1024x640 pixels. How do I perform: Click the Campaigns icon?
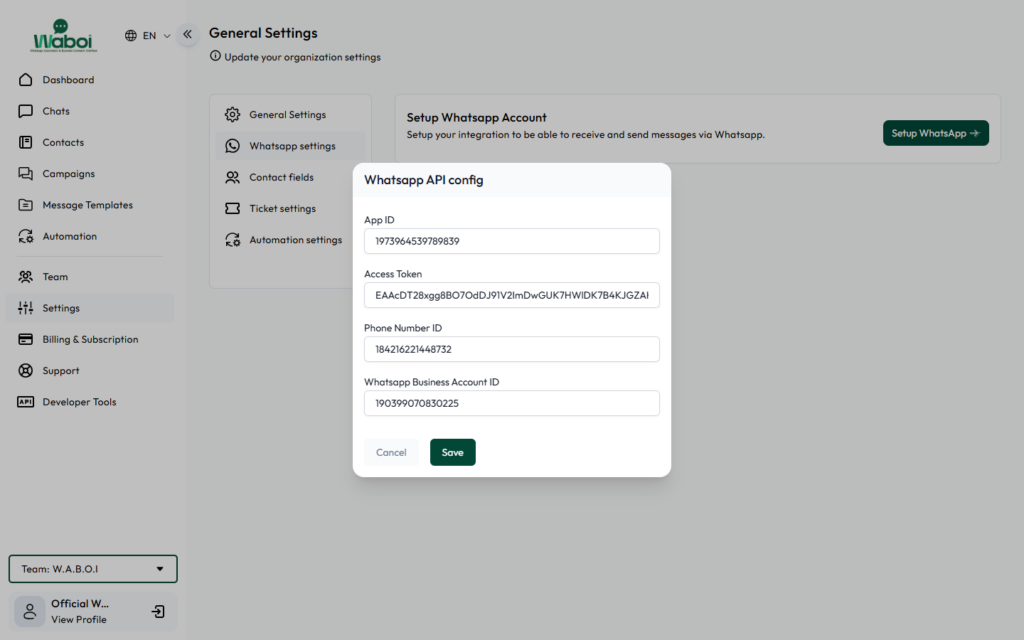[x=25, y=174]
